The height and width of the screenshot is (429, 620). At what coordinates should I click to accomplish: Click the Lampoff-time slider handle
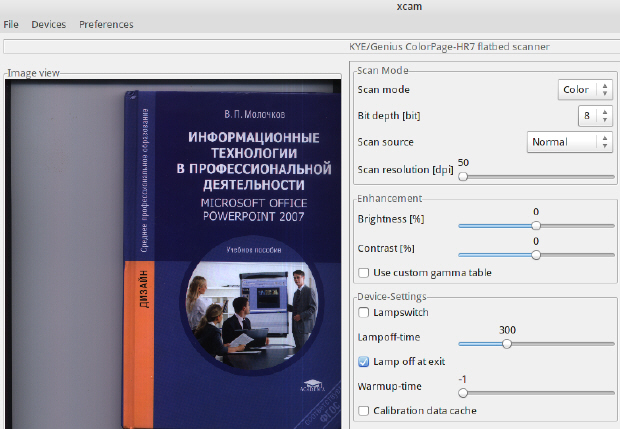pyautogui.click(x=507, y=344)
